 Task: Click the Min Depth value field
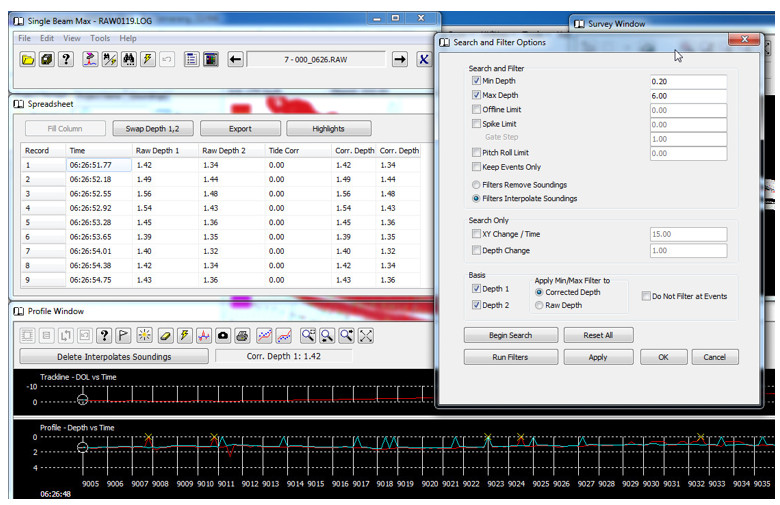pos(688,81)
